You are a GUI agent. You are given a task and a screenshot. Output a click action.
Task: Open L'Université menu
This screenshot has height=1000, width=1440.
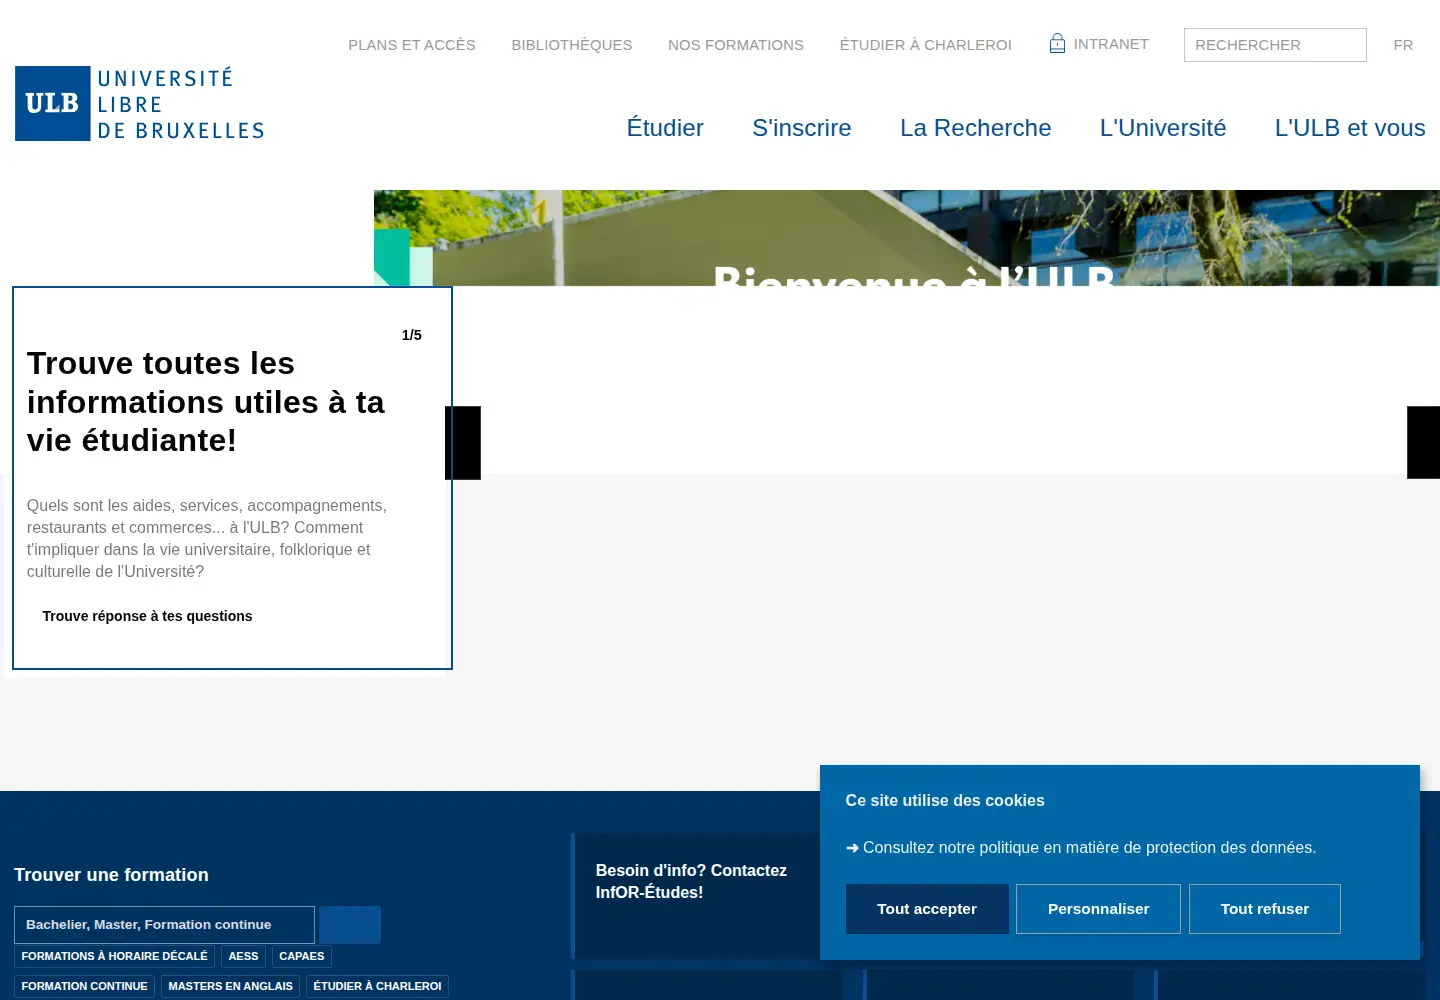1163,128
